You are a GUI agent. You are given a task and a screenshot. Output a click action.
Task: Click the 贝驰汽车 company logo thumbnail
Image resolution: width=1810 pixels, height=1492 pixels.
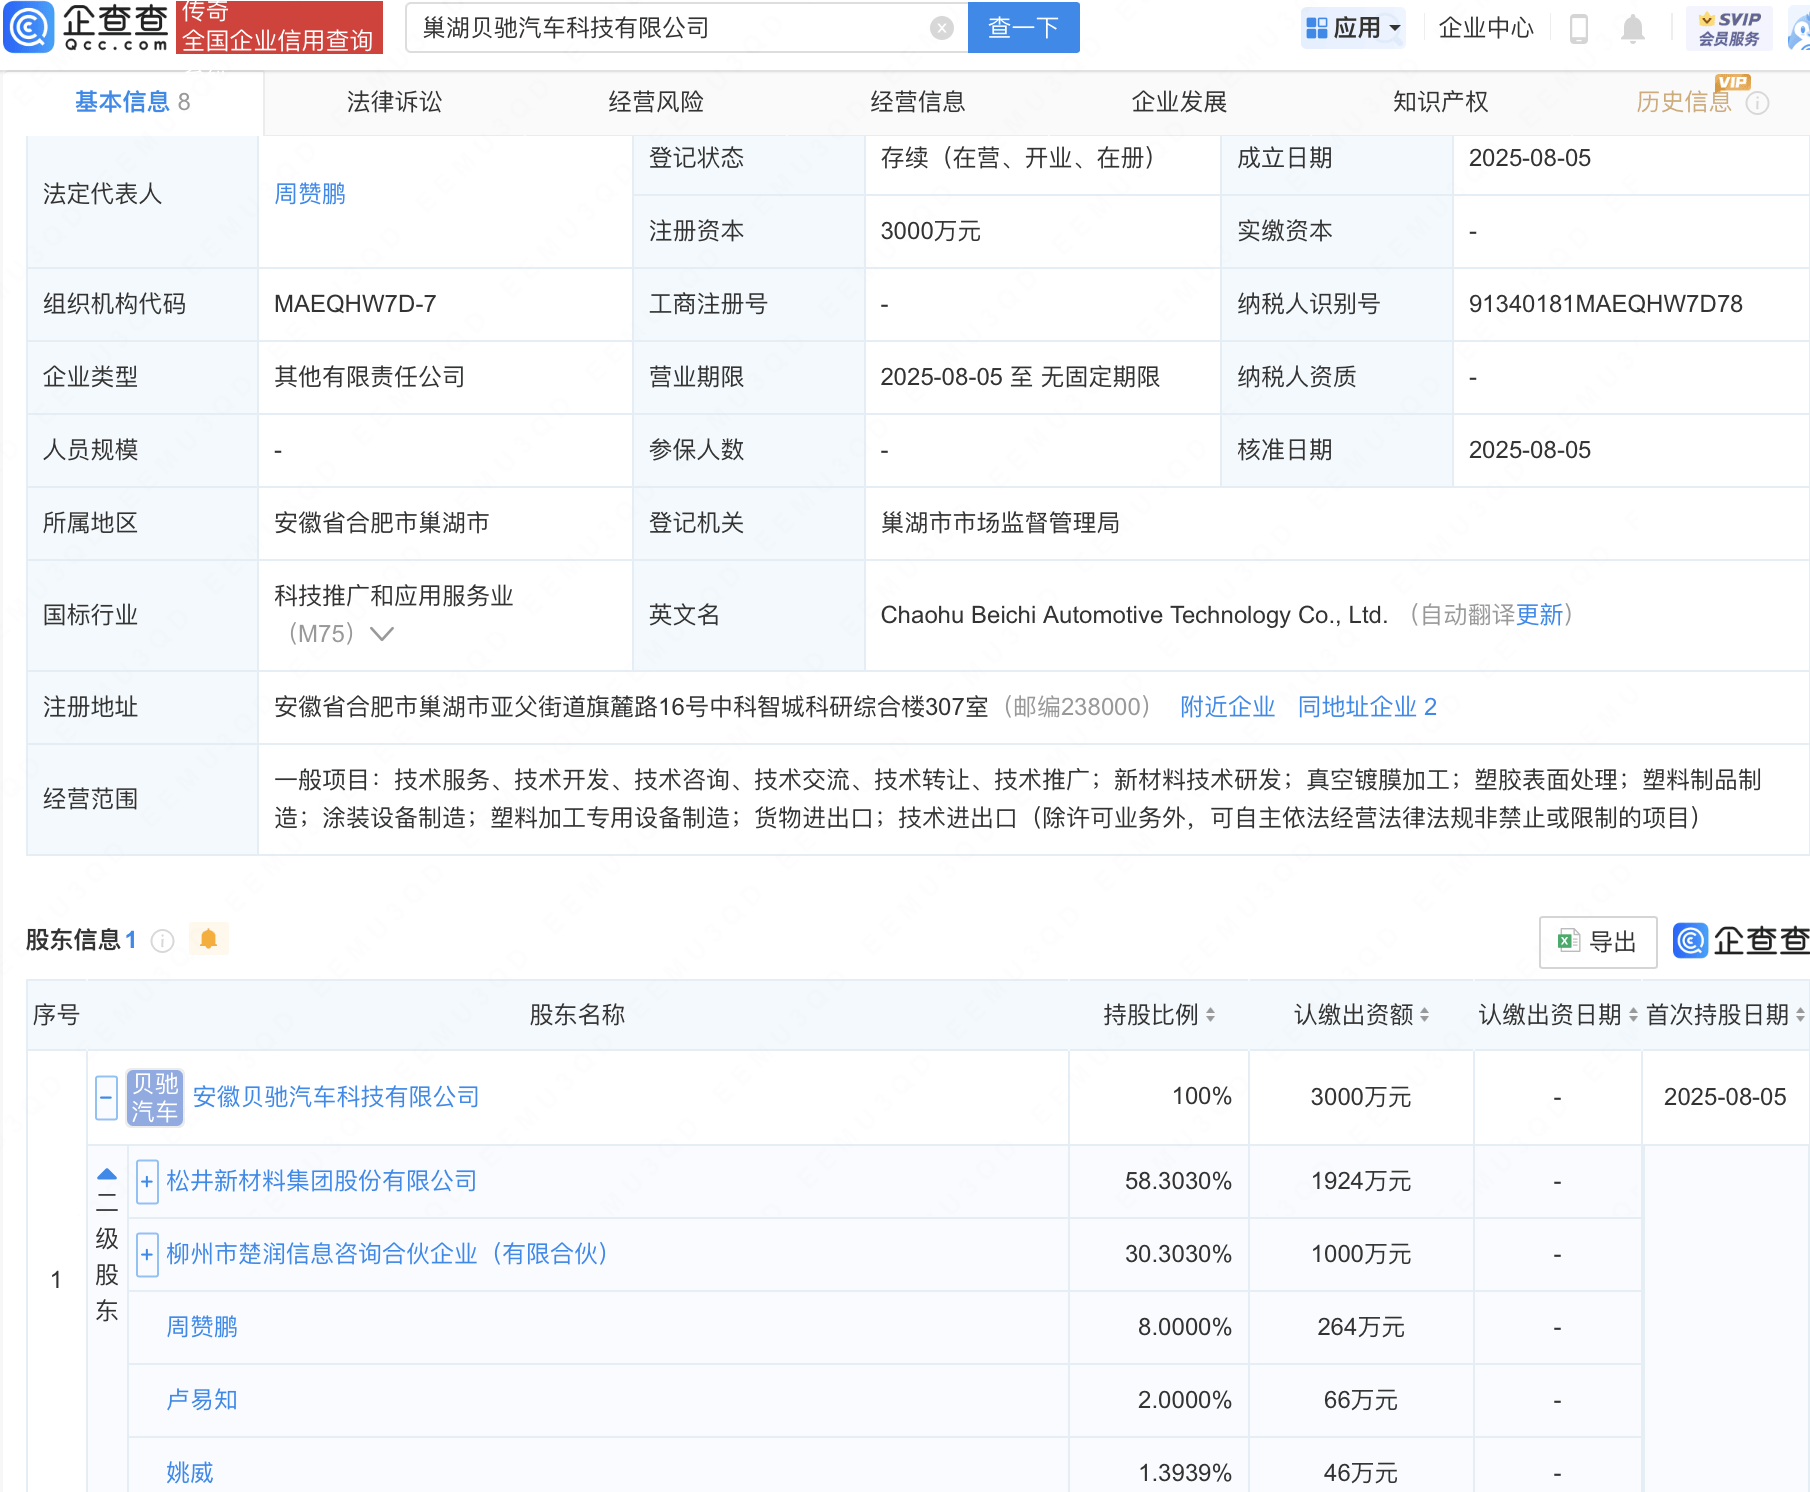coord(155,1097)
